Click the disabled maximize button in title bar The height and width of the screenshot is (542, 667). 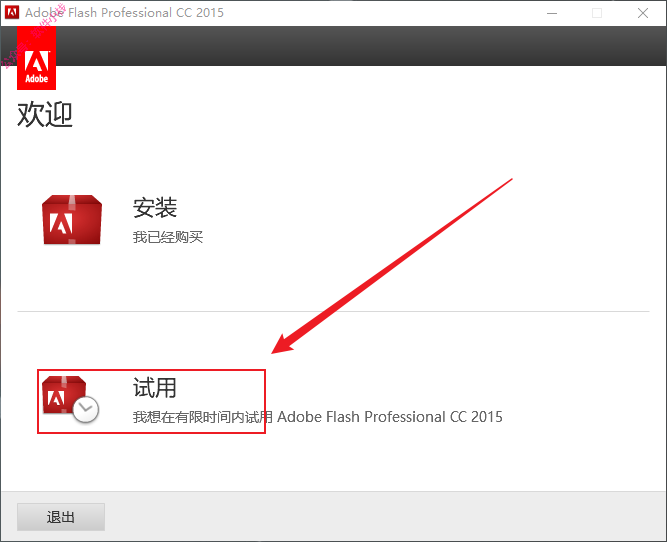tap(597, 13)
